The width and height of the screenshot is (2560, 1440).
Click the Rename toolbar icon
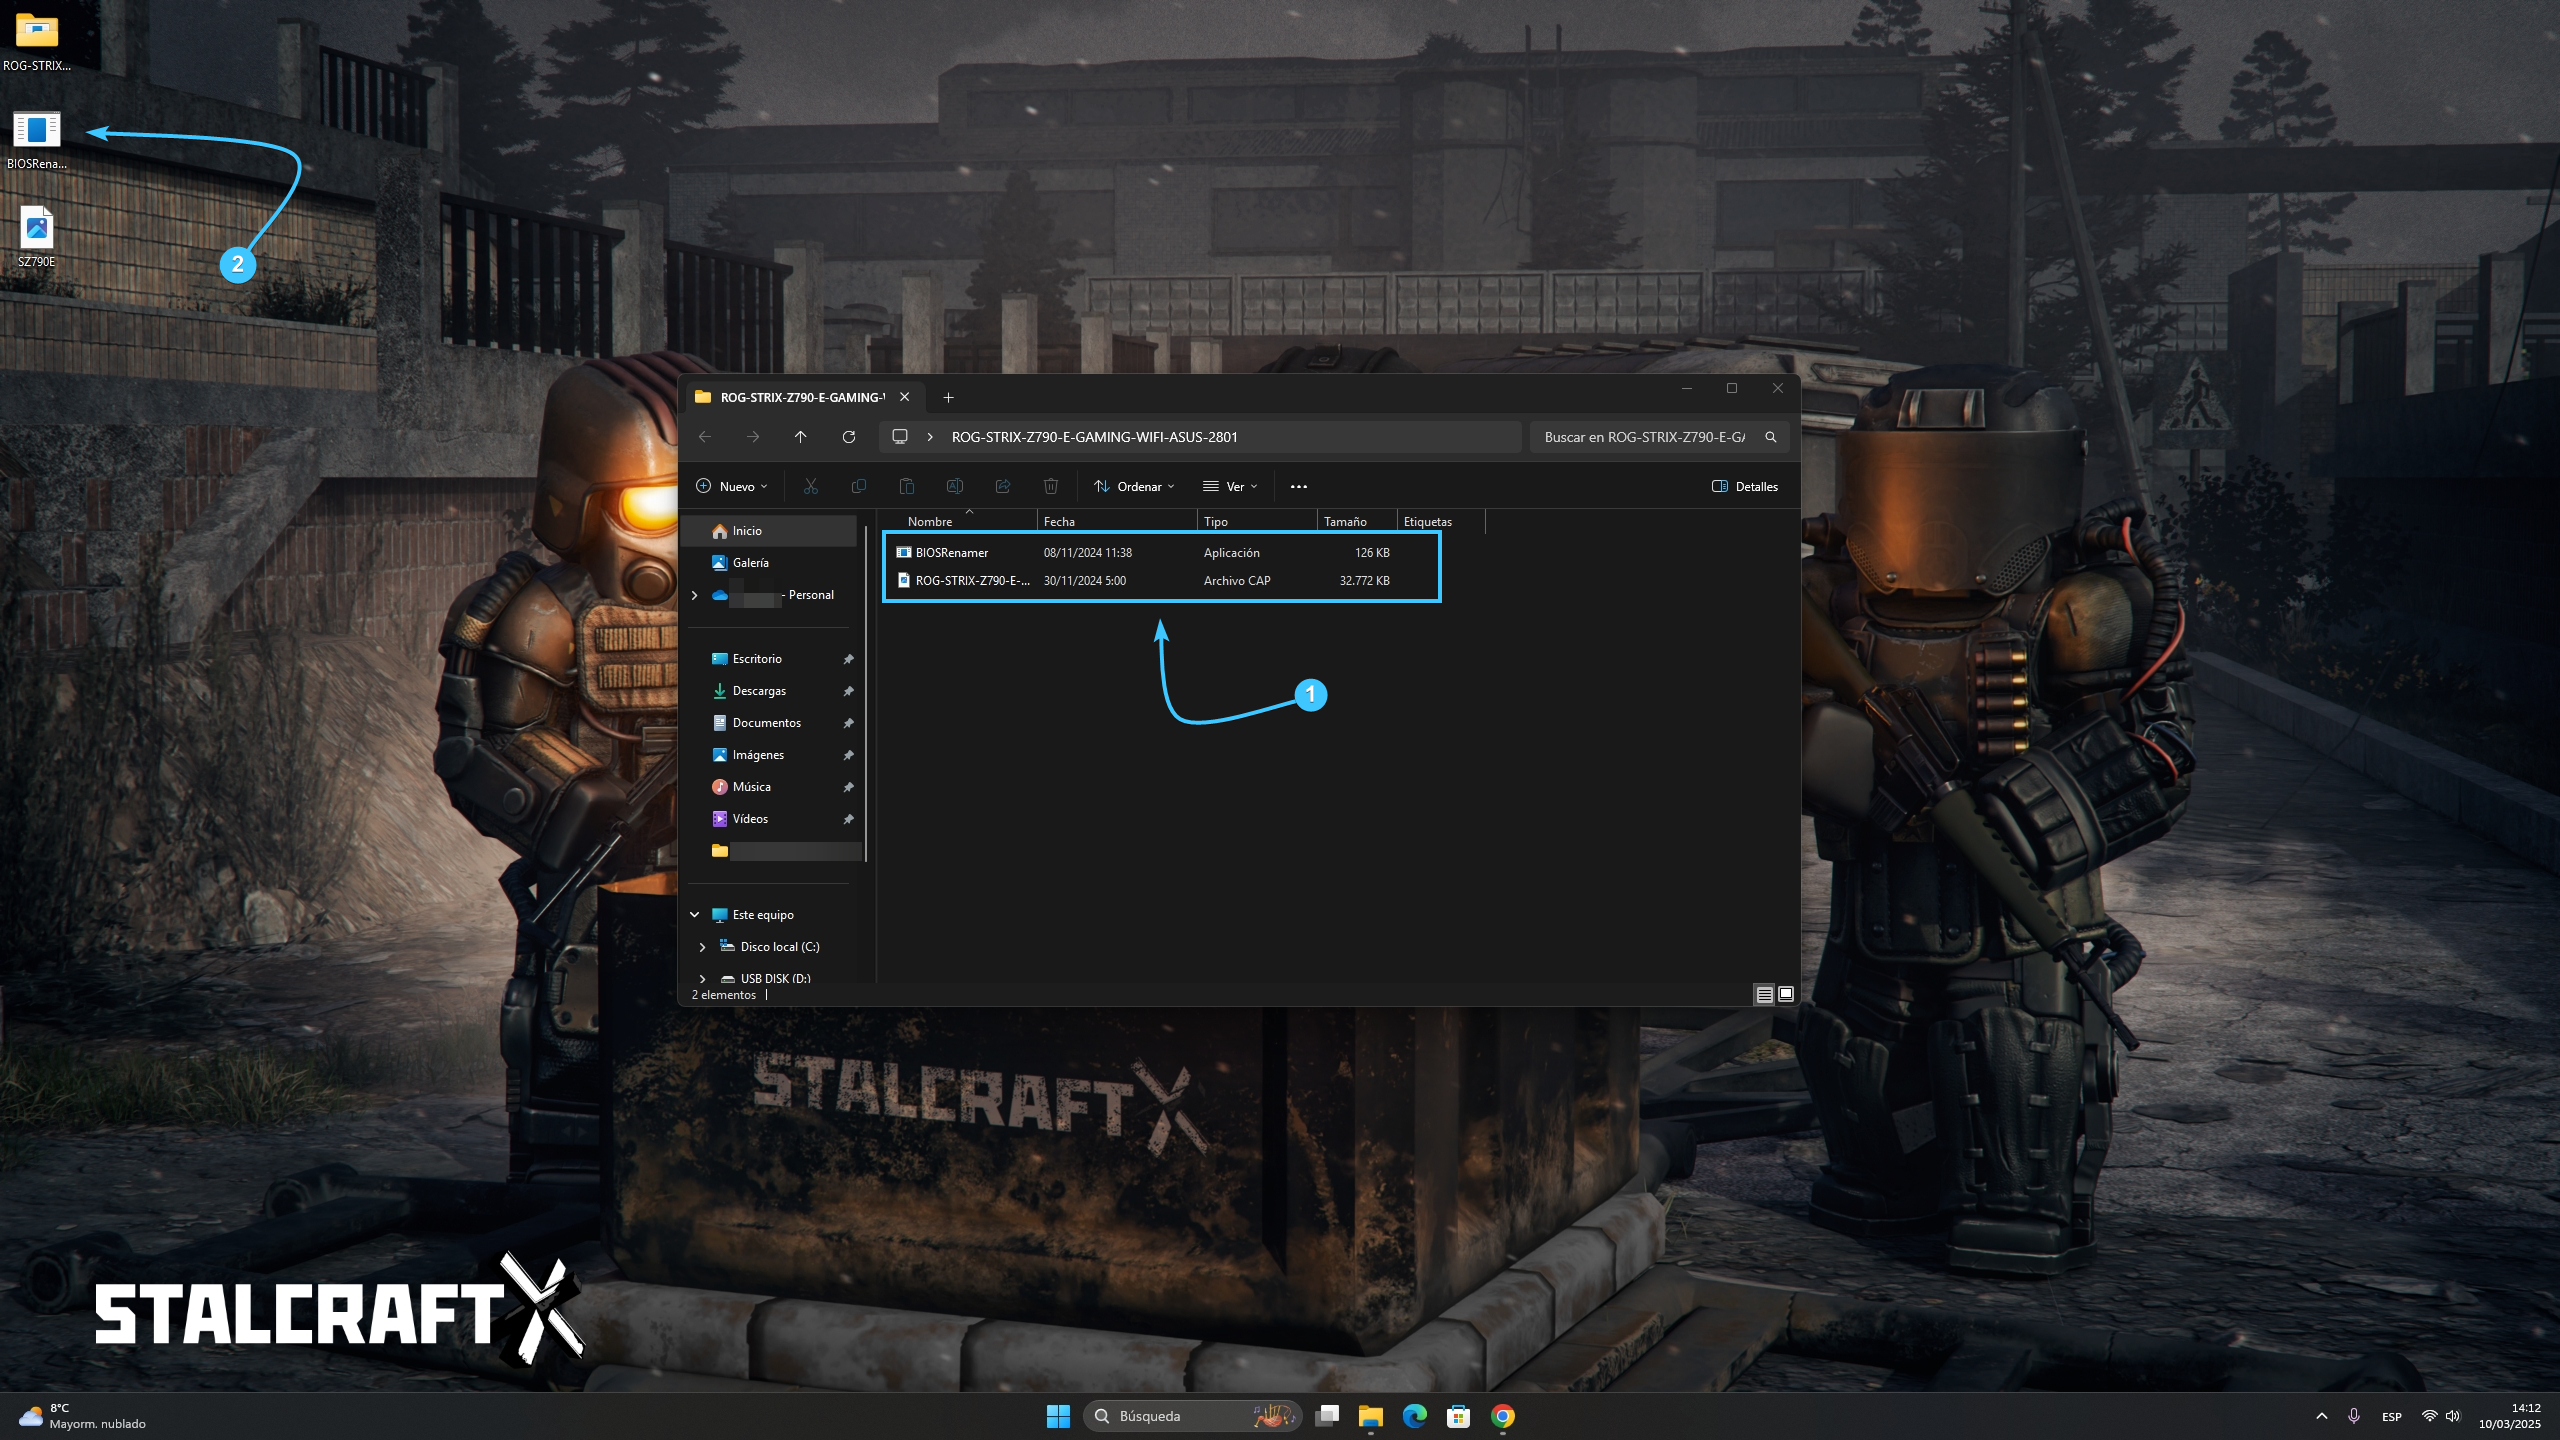tap(955, 487)
